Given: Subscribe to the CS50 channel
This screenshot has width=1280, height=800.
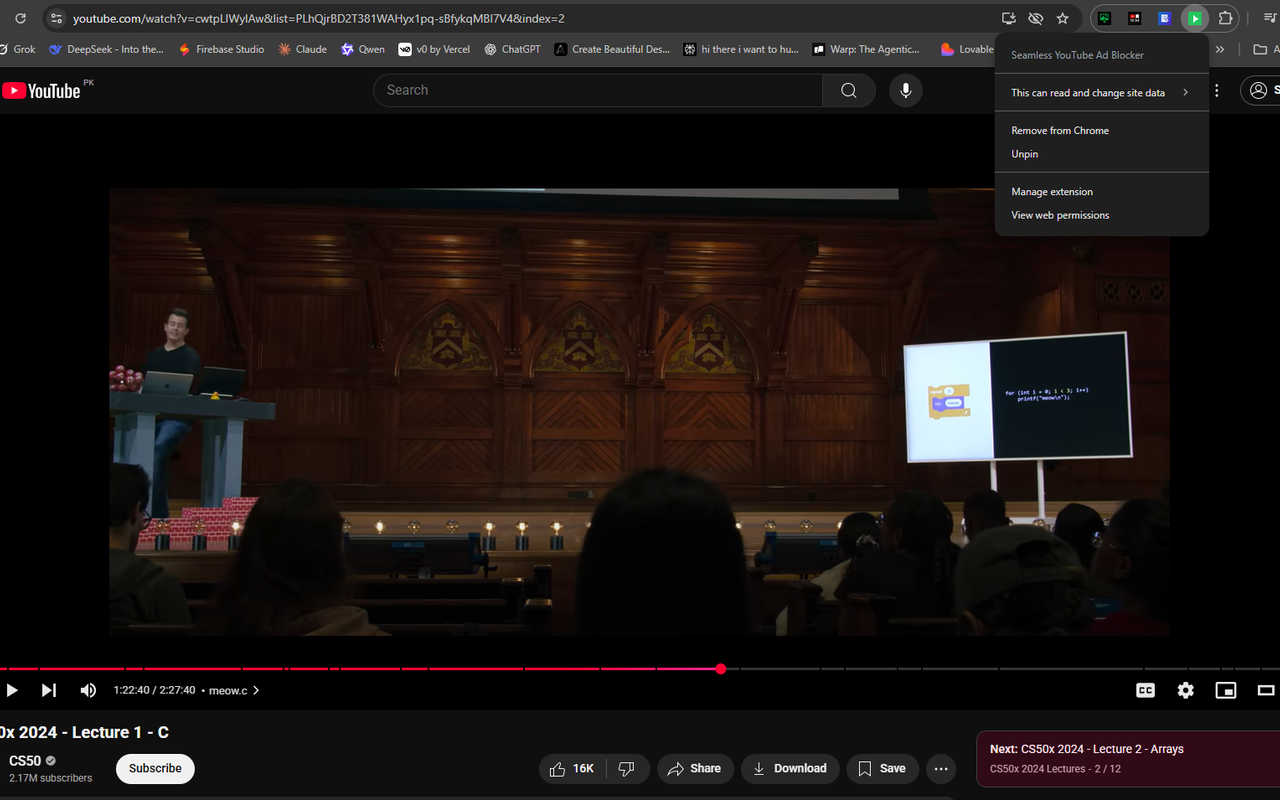Looking at the screenshot, I should pos(155,768).
